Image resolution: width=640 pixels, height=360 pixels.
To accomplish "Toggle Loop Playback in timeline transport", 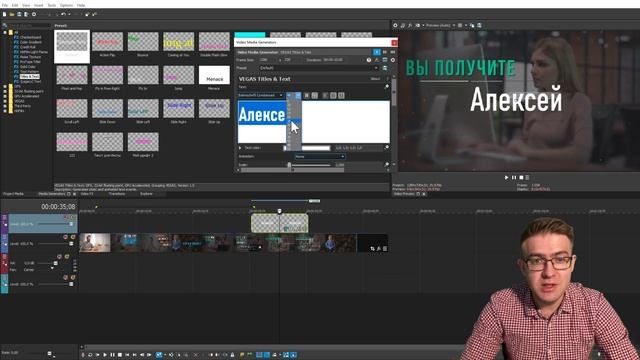I will pos(90,355).
